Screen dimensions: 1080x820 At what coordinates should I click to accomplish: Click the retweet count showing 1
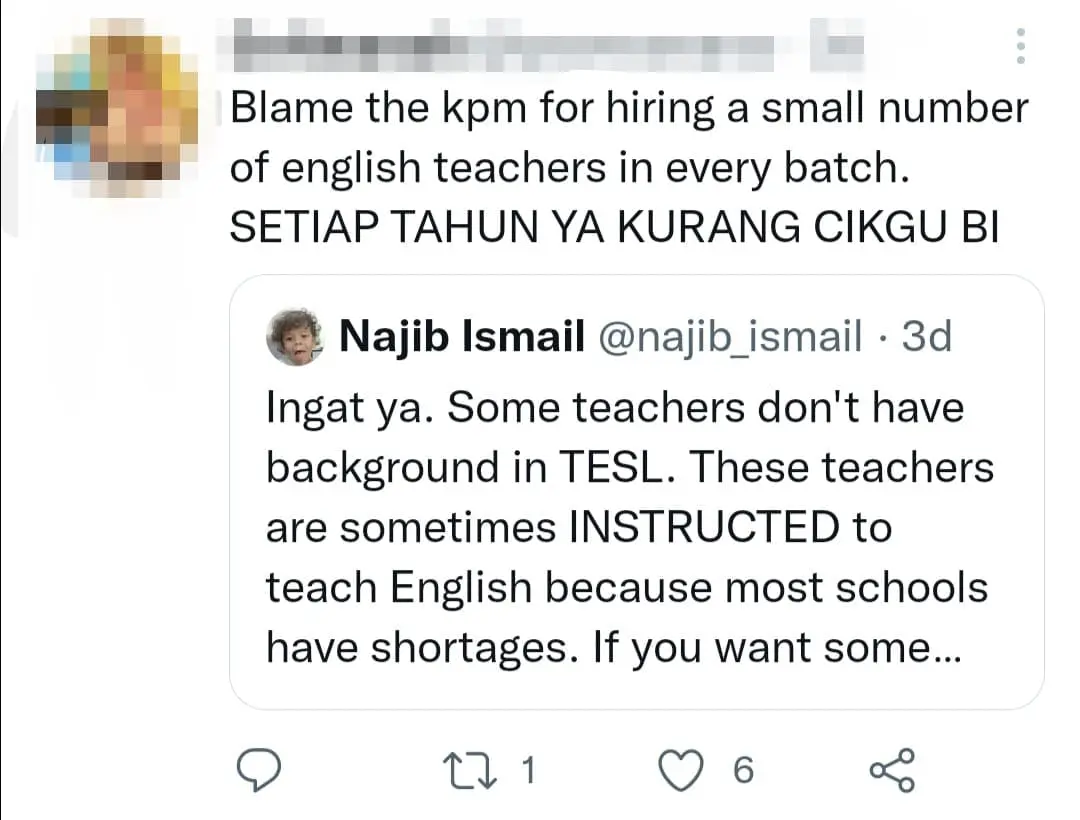coord(530,771)
